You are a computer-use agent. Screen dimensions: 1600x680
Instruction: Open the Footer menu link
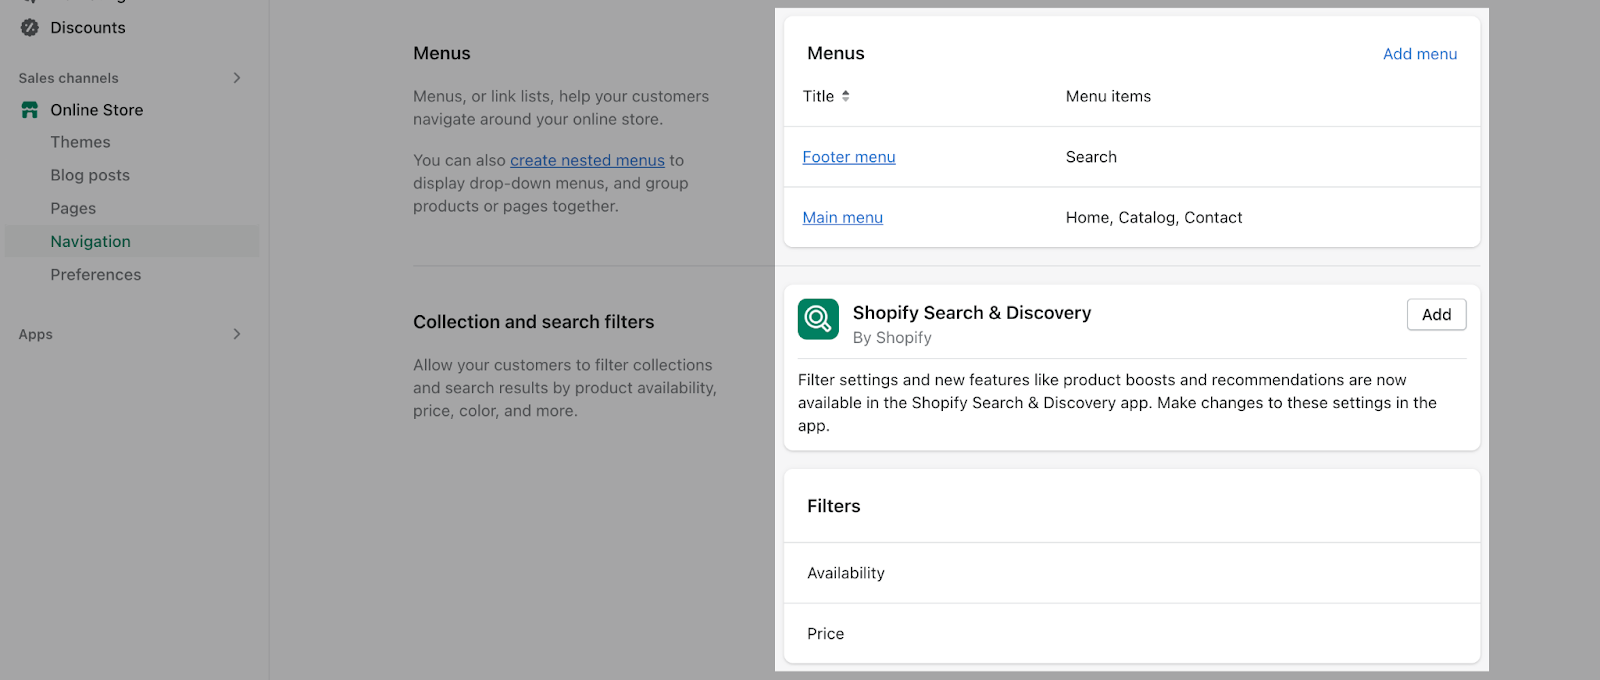pos(849,157)
